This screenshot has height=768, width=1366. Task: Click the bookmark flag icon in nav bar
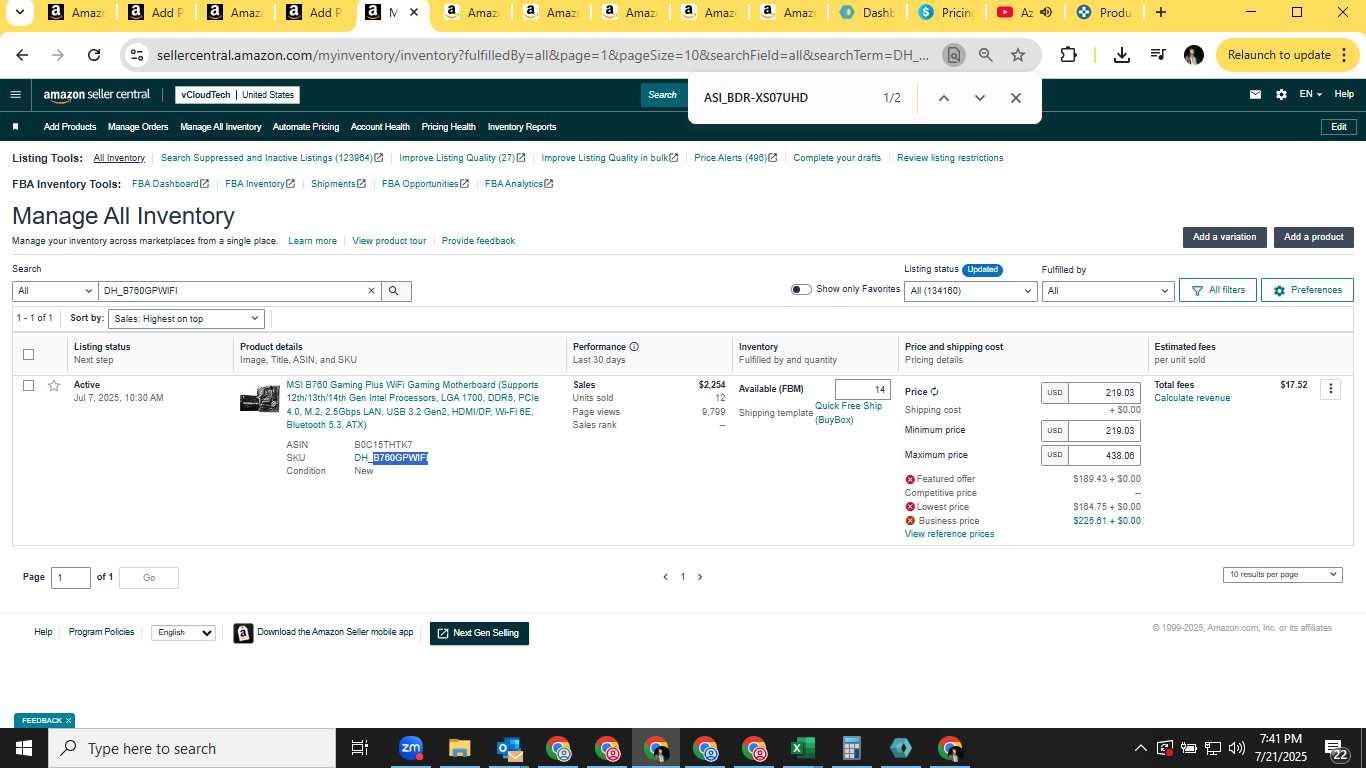coord(15,127)
